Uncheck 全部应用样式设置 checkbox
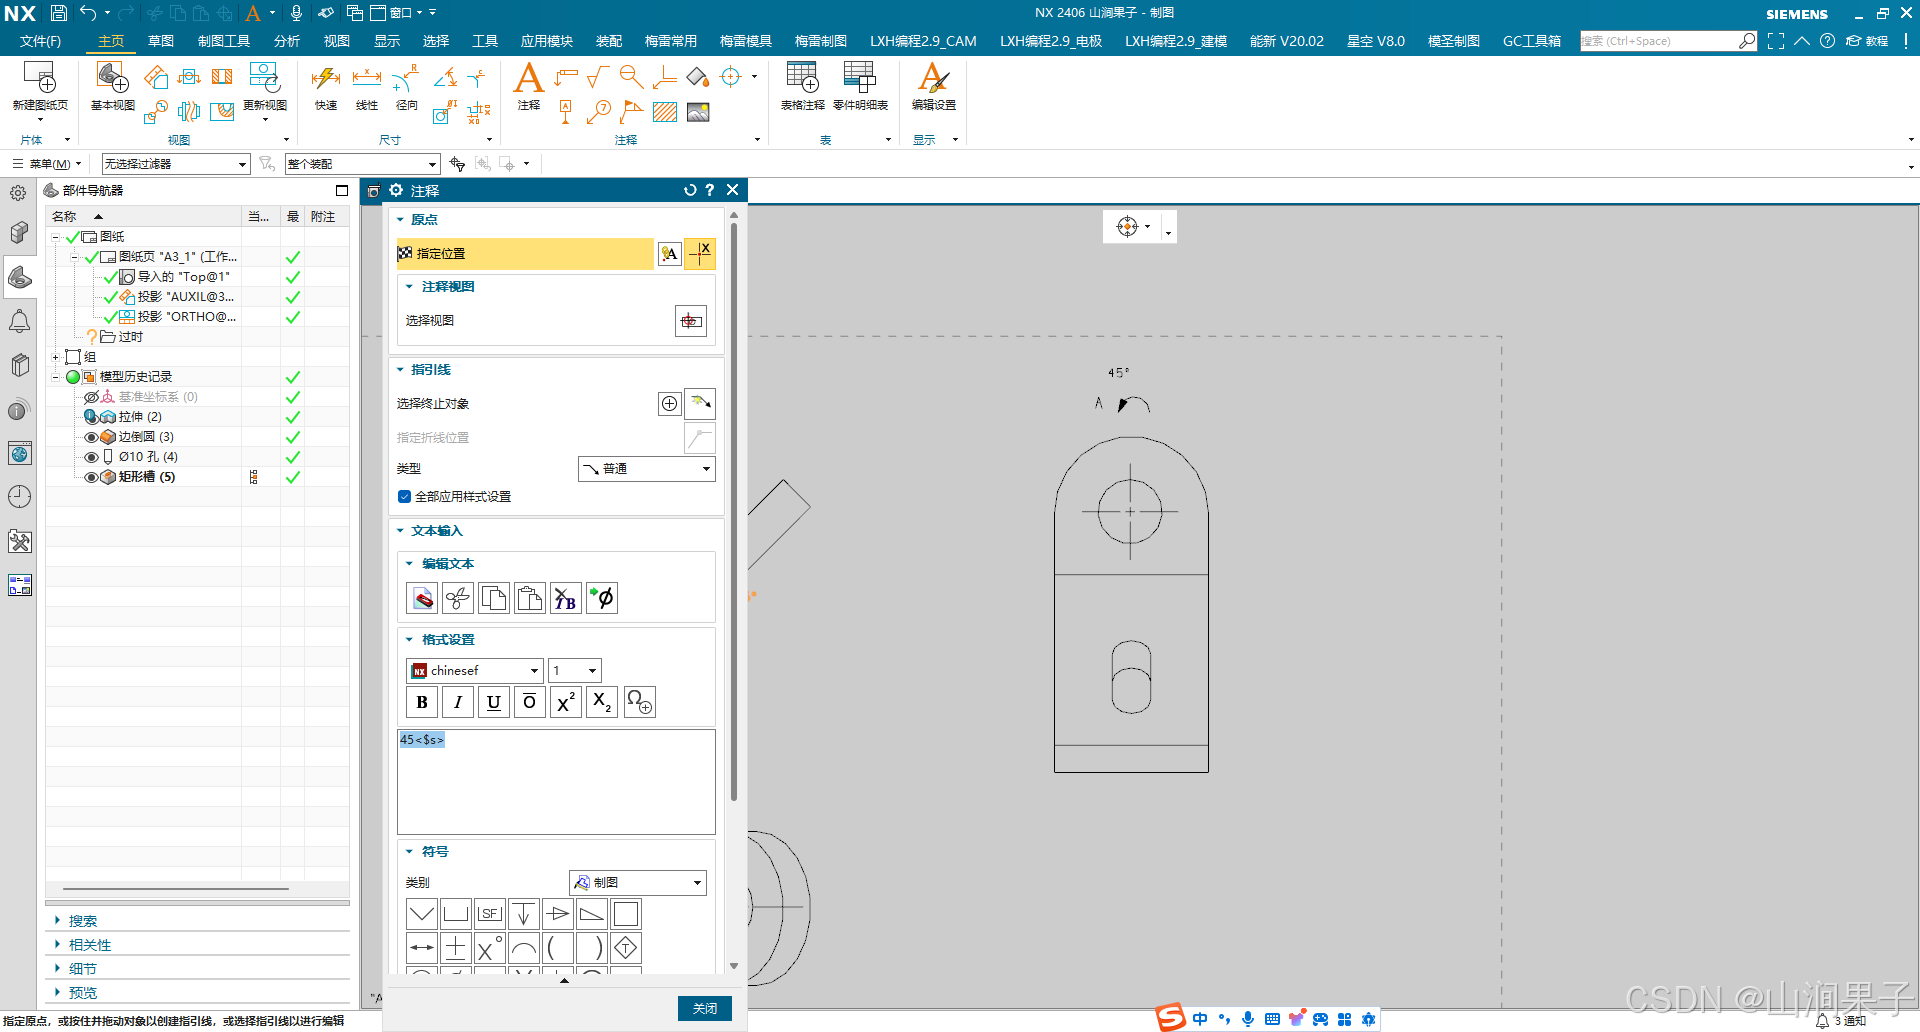1920x1032 pixels. (x=405, y=497)
